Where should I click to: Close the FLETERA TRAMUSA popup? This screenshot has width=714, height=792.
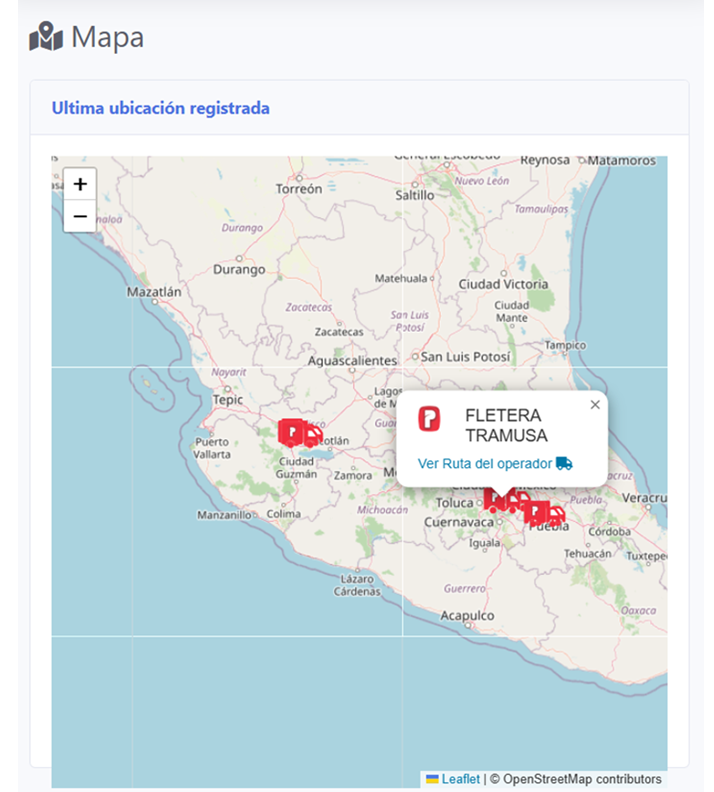pos(595,405)
